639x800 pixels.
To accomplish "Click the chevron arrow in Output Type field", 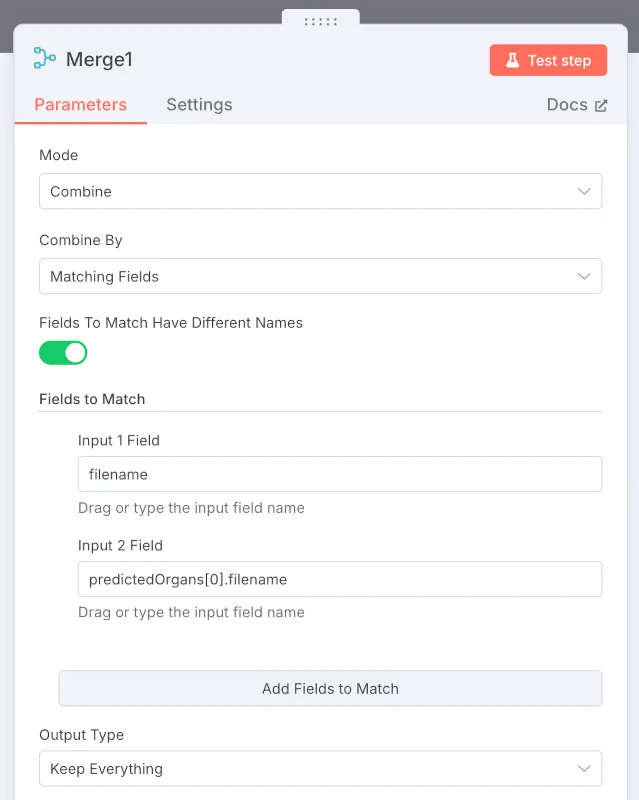I will pos(584,769).
